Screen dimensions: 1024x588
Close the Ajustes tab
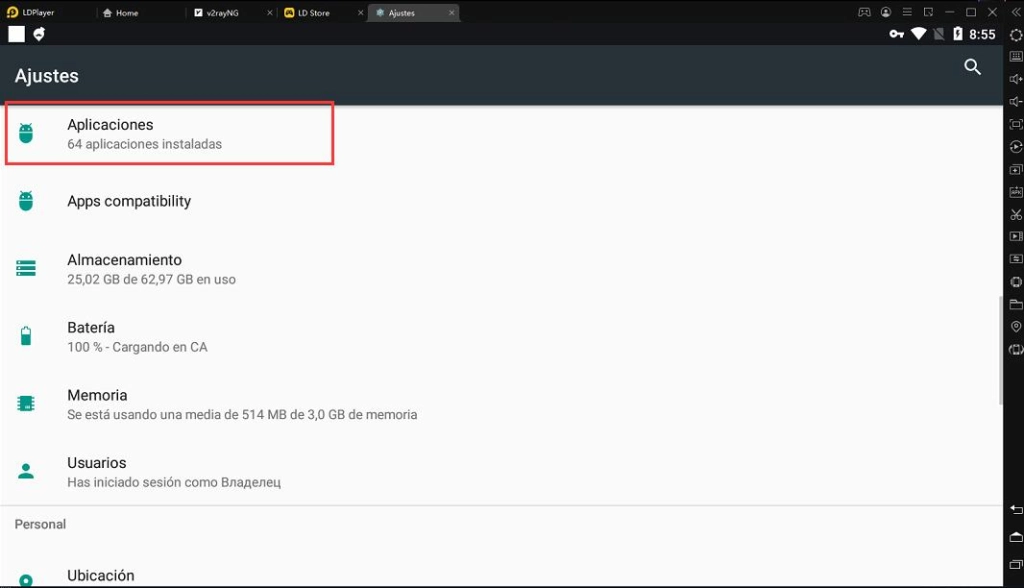tap(451, 12)
